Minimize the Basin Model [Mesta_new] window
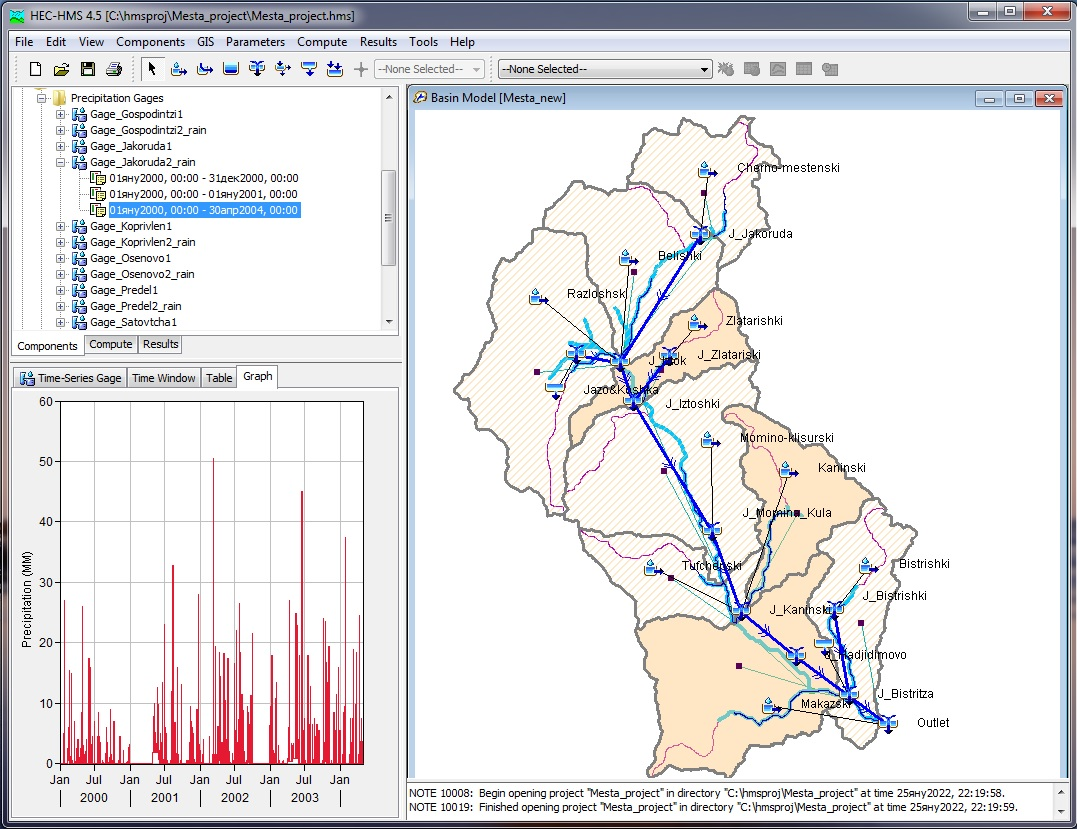This screenshot has width=1077, height=829. 989,99
